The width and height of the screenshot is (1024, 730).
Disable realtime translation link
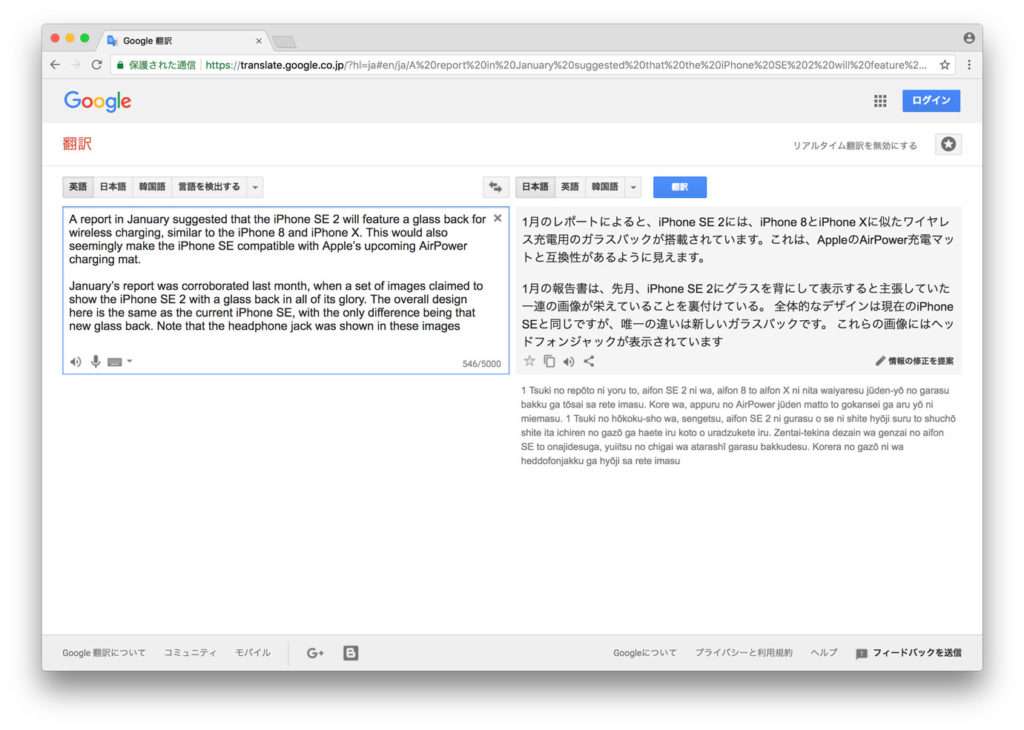[x=855, y=146]
